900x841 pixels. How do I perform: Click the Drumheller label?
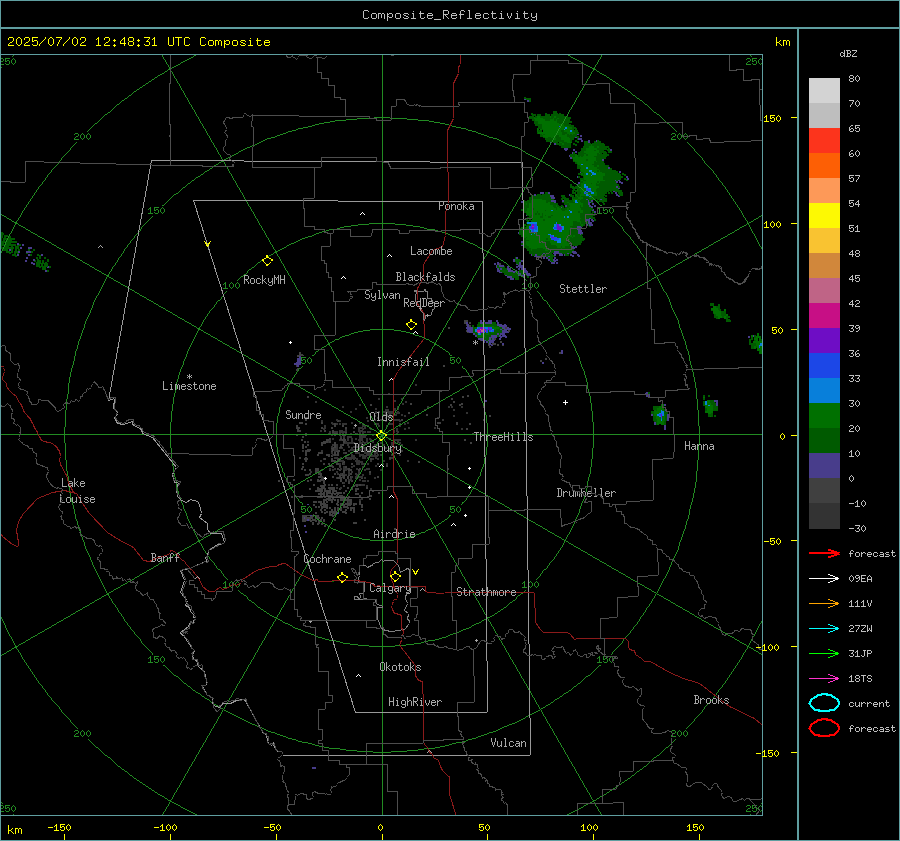(x=586, y=493)
